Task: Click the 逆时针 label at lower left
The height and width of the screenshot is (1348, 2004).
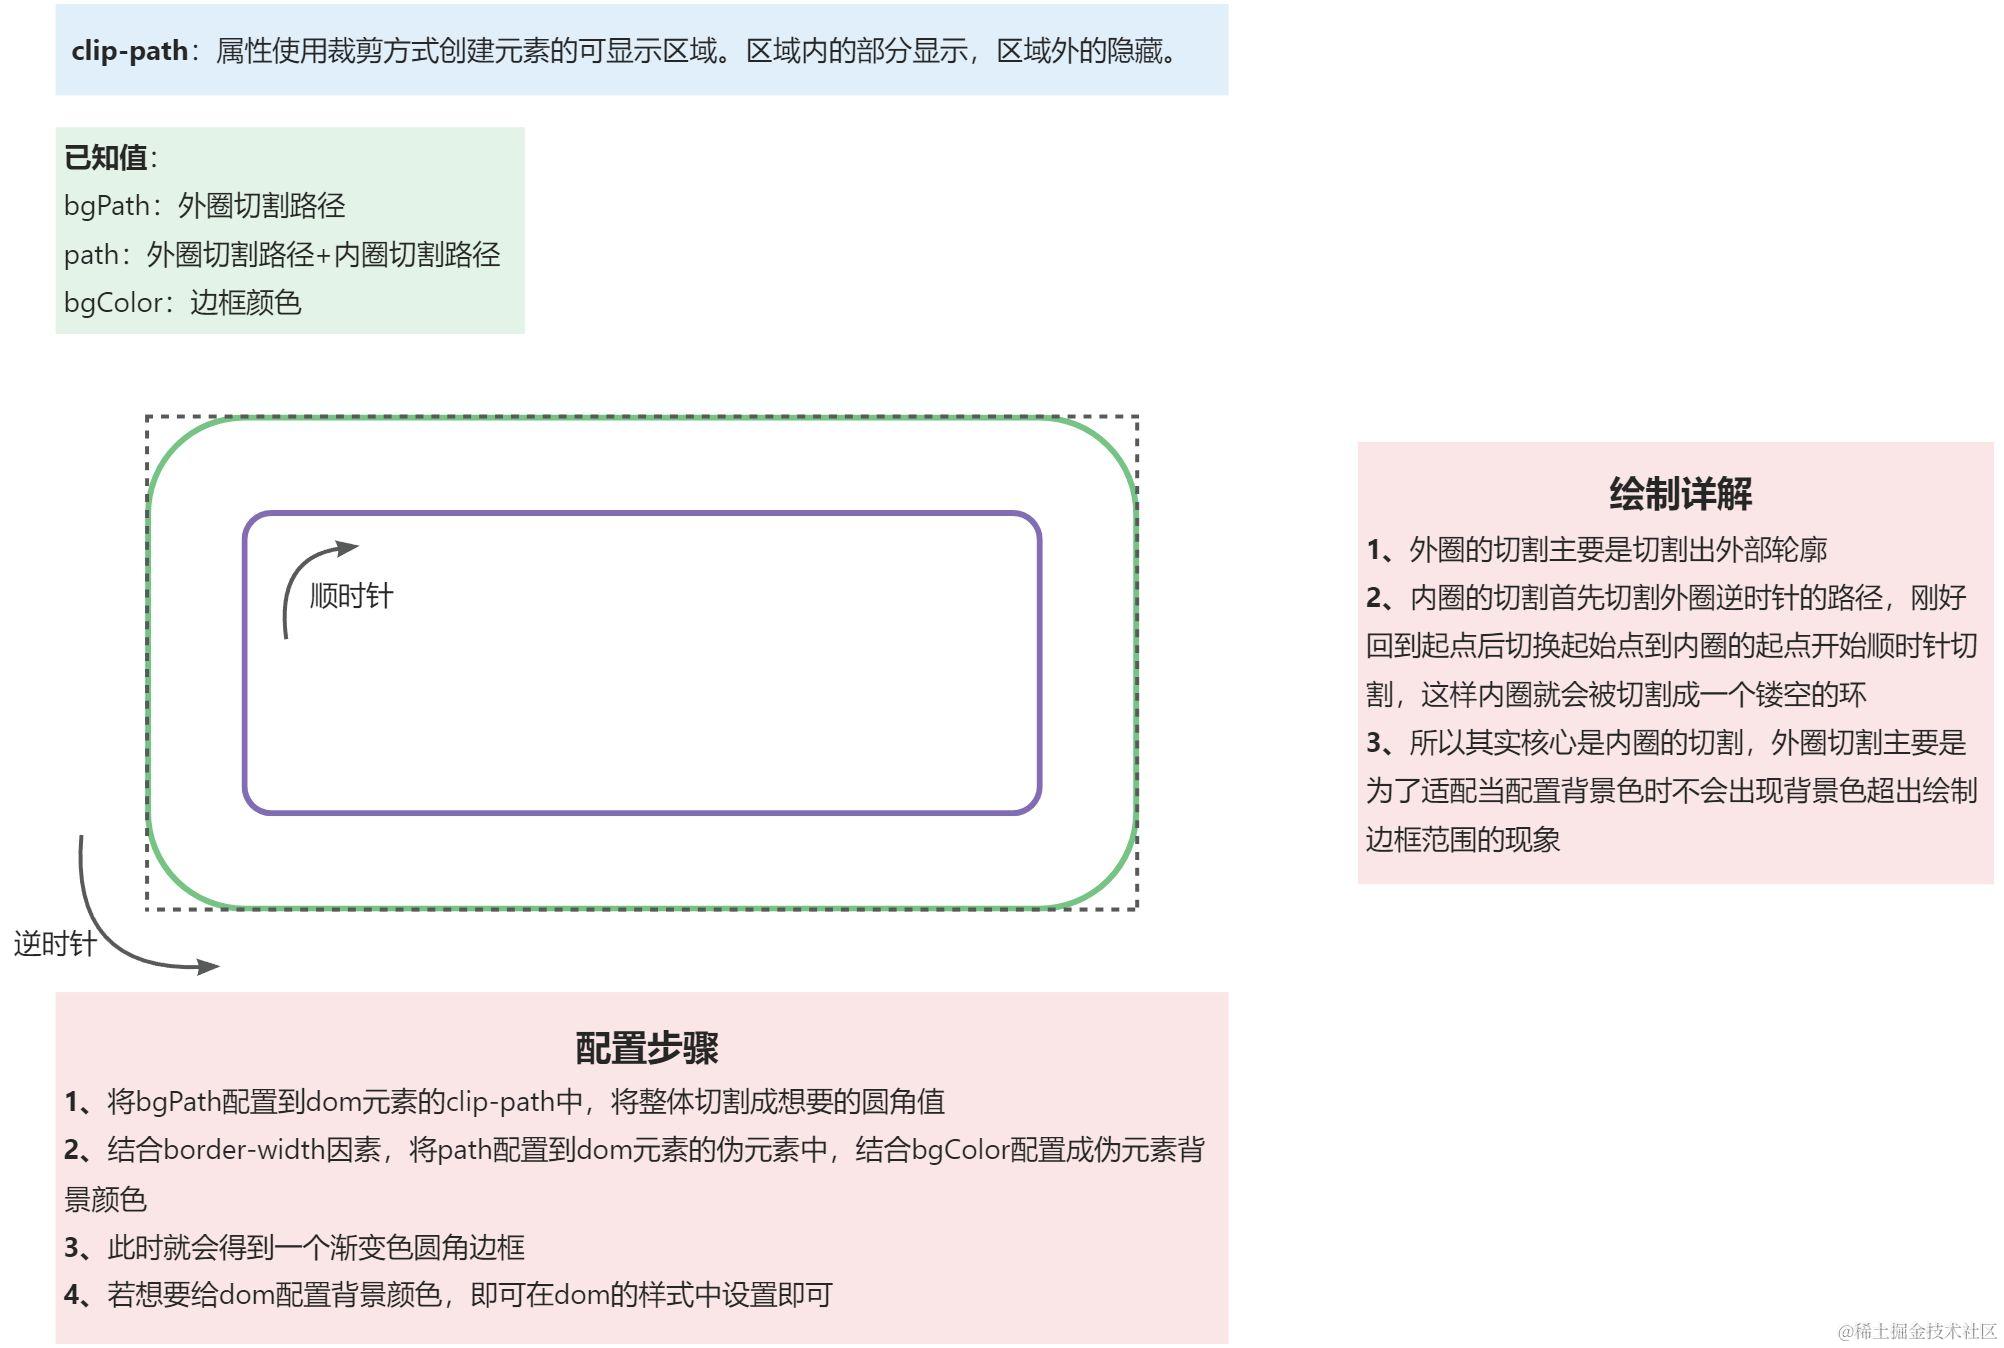Action: [54, 944]
